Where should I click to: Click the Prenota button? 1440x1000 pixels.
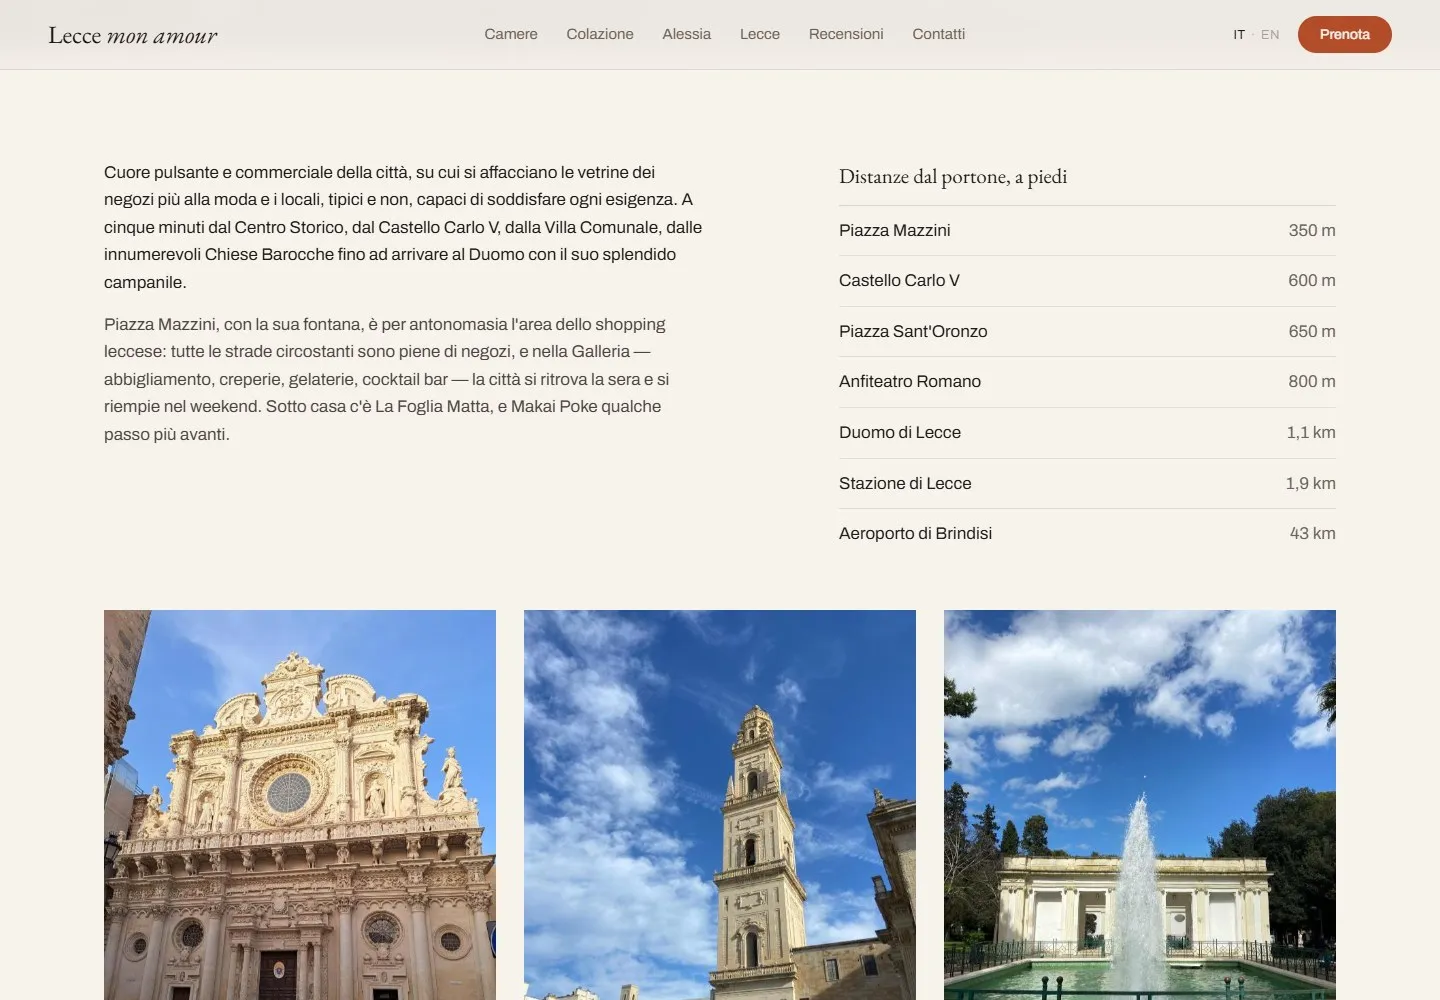tap(1345, 34)
